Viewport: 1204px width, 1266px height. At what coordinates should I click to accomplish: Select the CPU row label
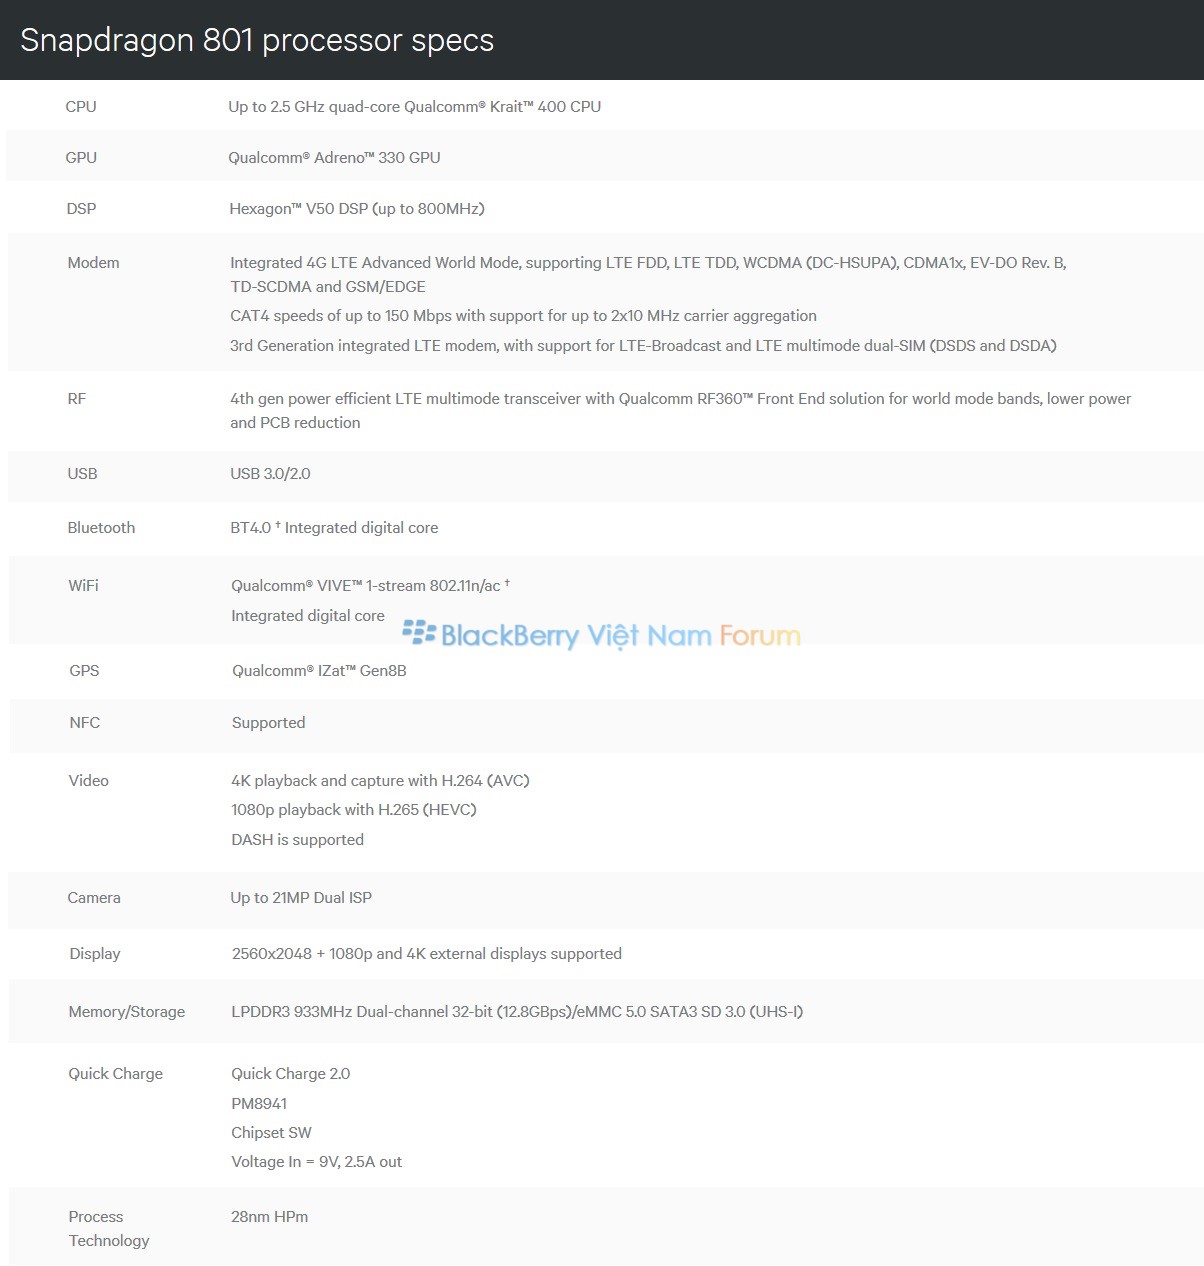click(x=81, y=107)
